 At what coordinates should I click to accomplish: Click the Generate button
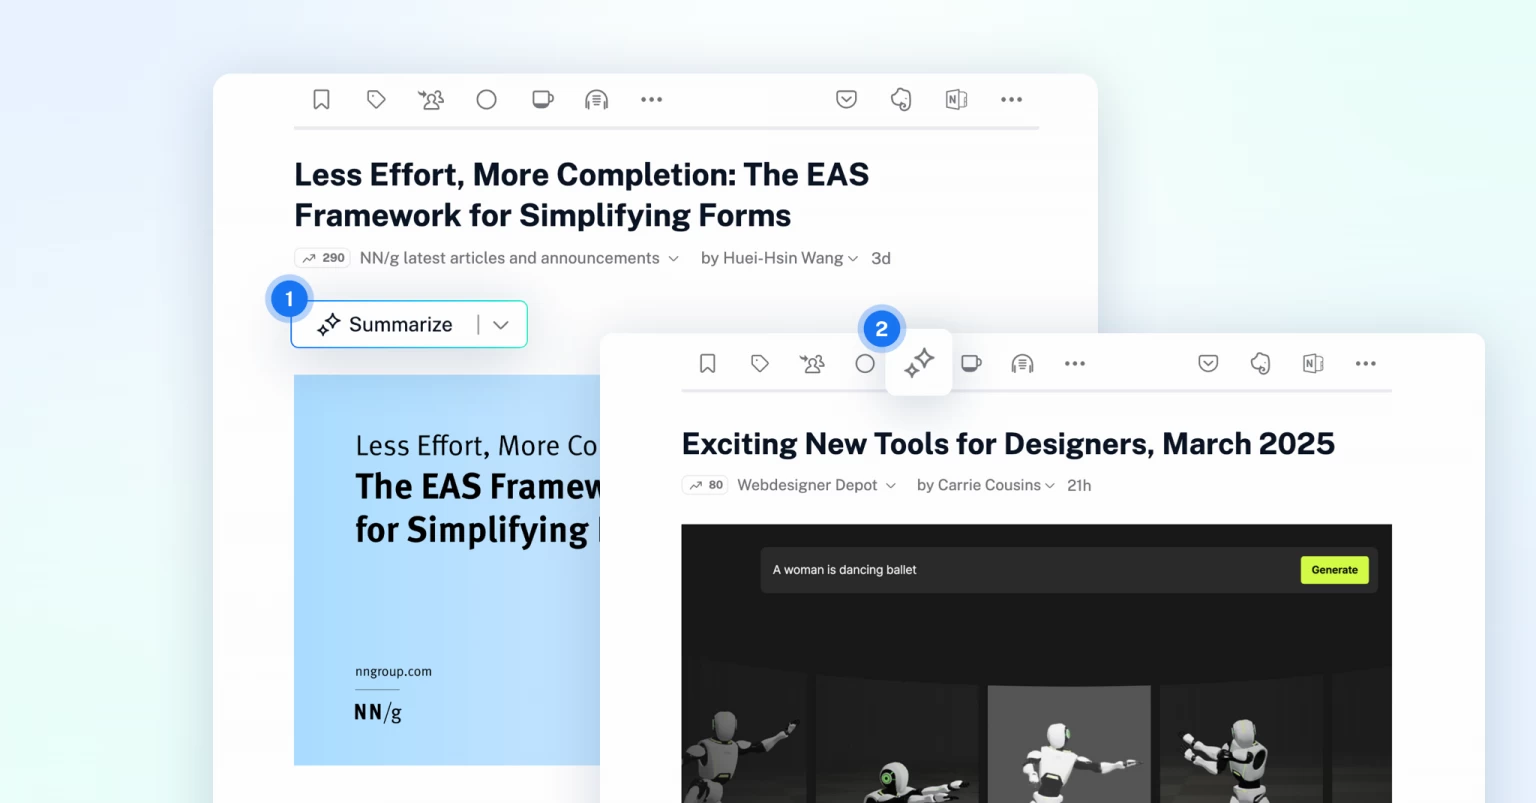click(x=1334, y=569)
